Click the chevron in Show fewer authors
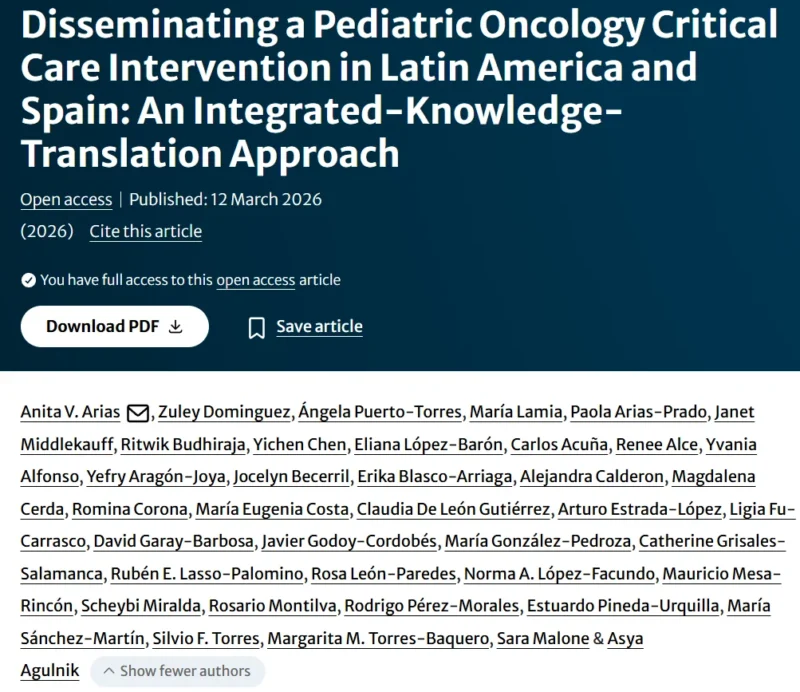The height and width of the screenshot is (692, 800). coord(109,671)
